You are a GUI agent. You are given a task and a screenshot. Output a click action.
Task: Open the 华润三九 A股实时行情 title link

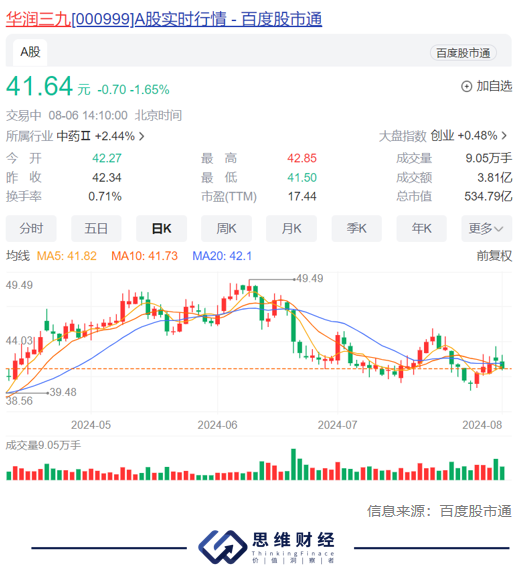pos(164,19)
